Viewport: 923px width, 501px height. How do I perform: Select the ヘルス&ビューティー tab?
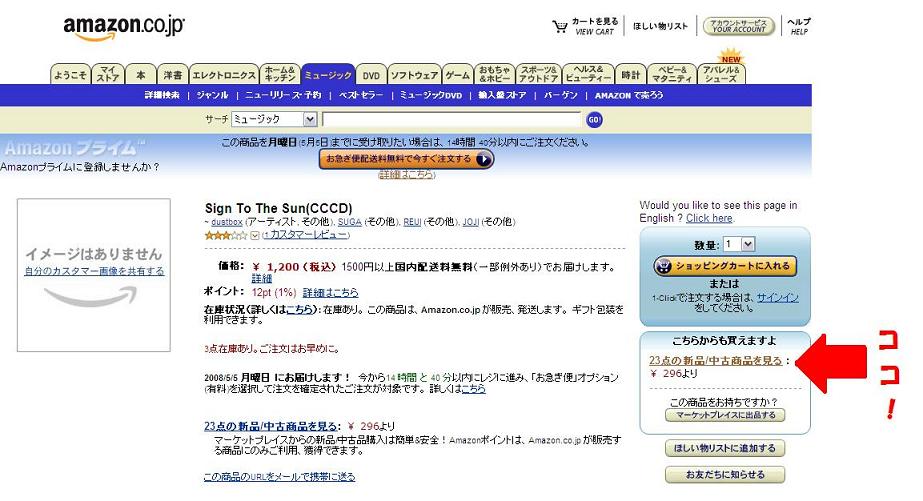(x=588, y=75)
